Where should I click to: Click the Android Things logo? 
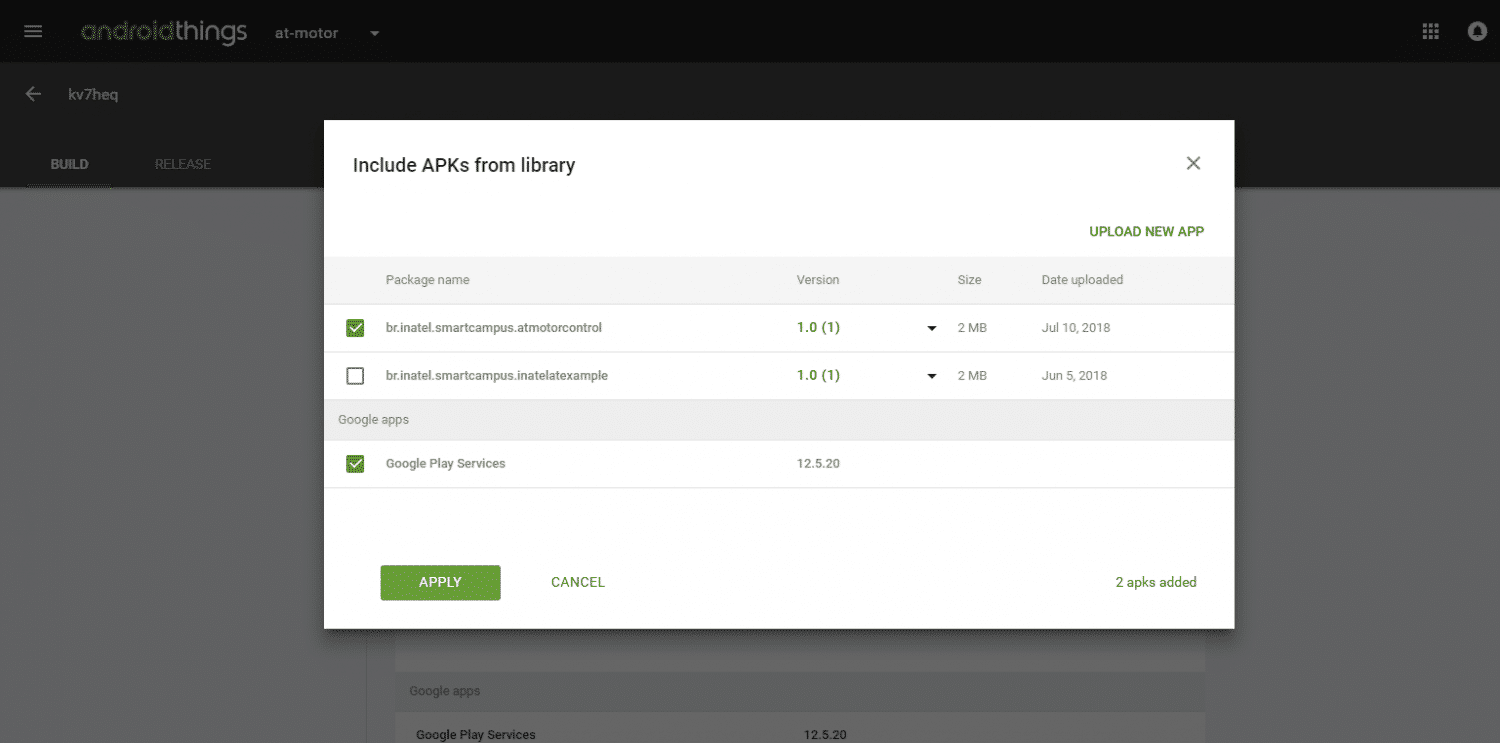(x=164, y=32)
